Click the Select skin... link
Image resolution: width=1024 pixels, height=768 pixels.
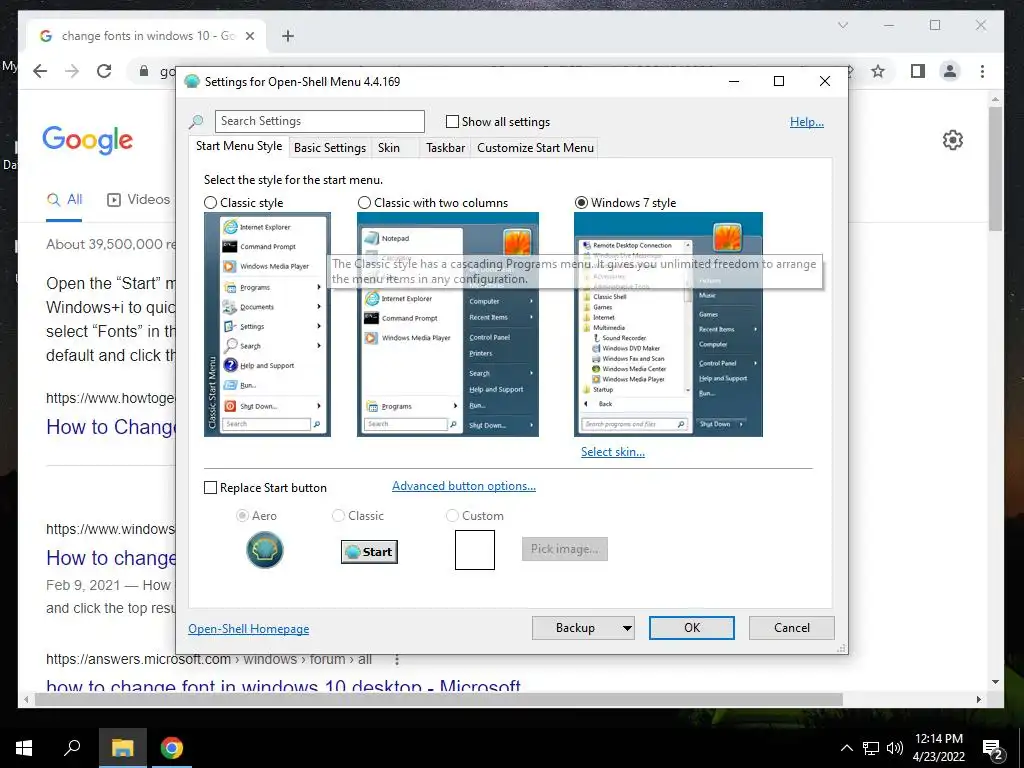pyautogui.click(x=613, y=452)
